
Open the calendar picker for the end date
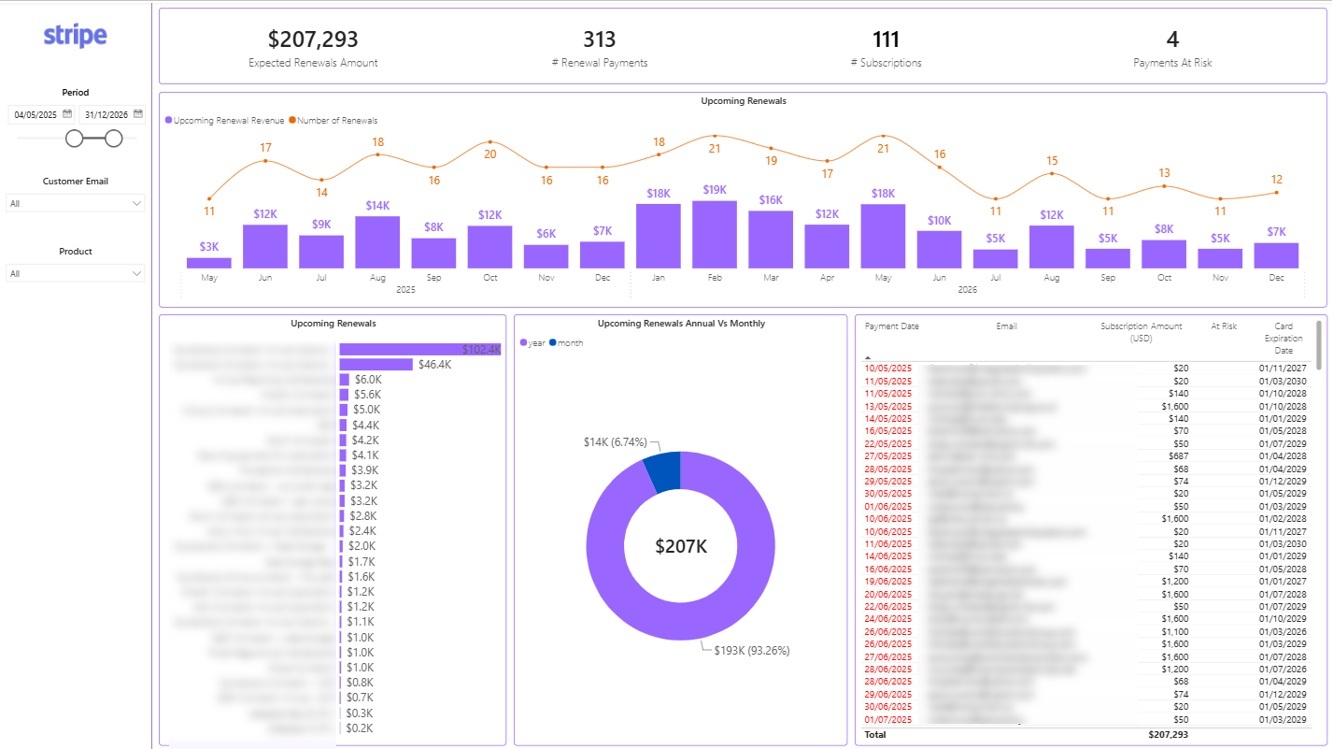138,114
